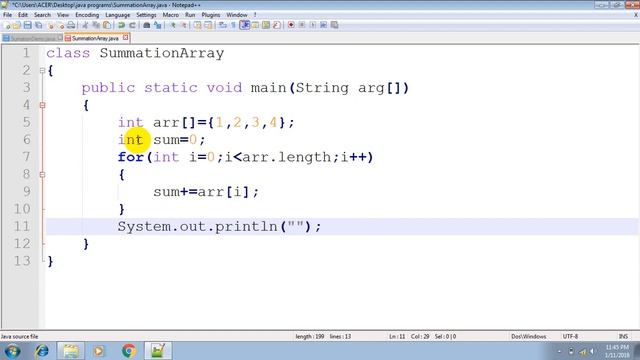Click the Zoom In toolbar icon

pos(173,25)
